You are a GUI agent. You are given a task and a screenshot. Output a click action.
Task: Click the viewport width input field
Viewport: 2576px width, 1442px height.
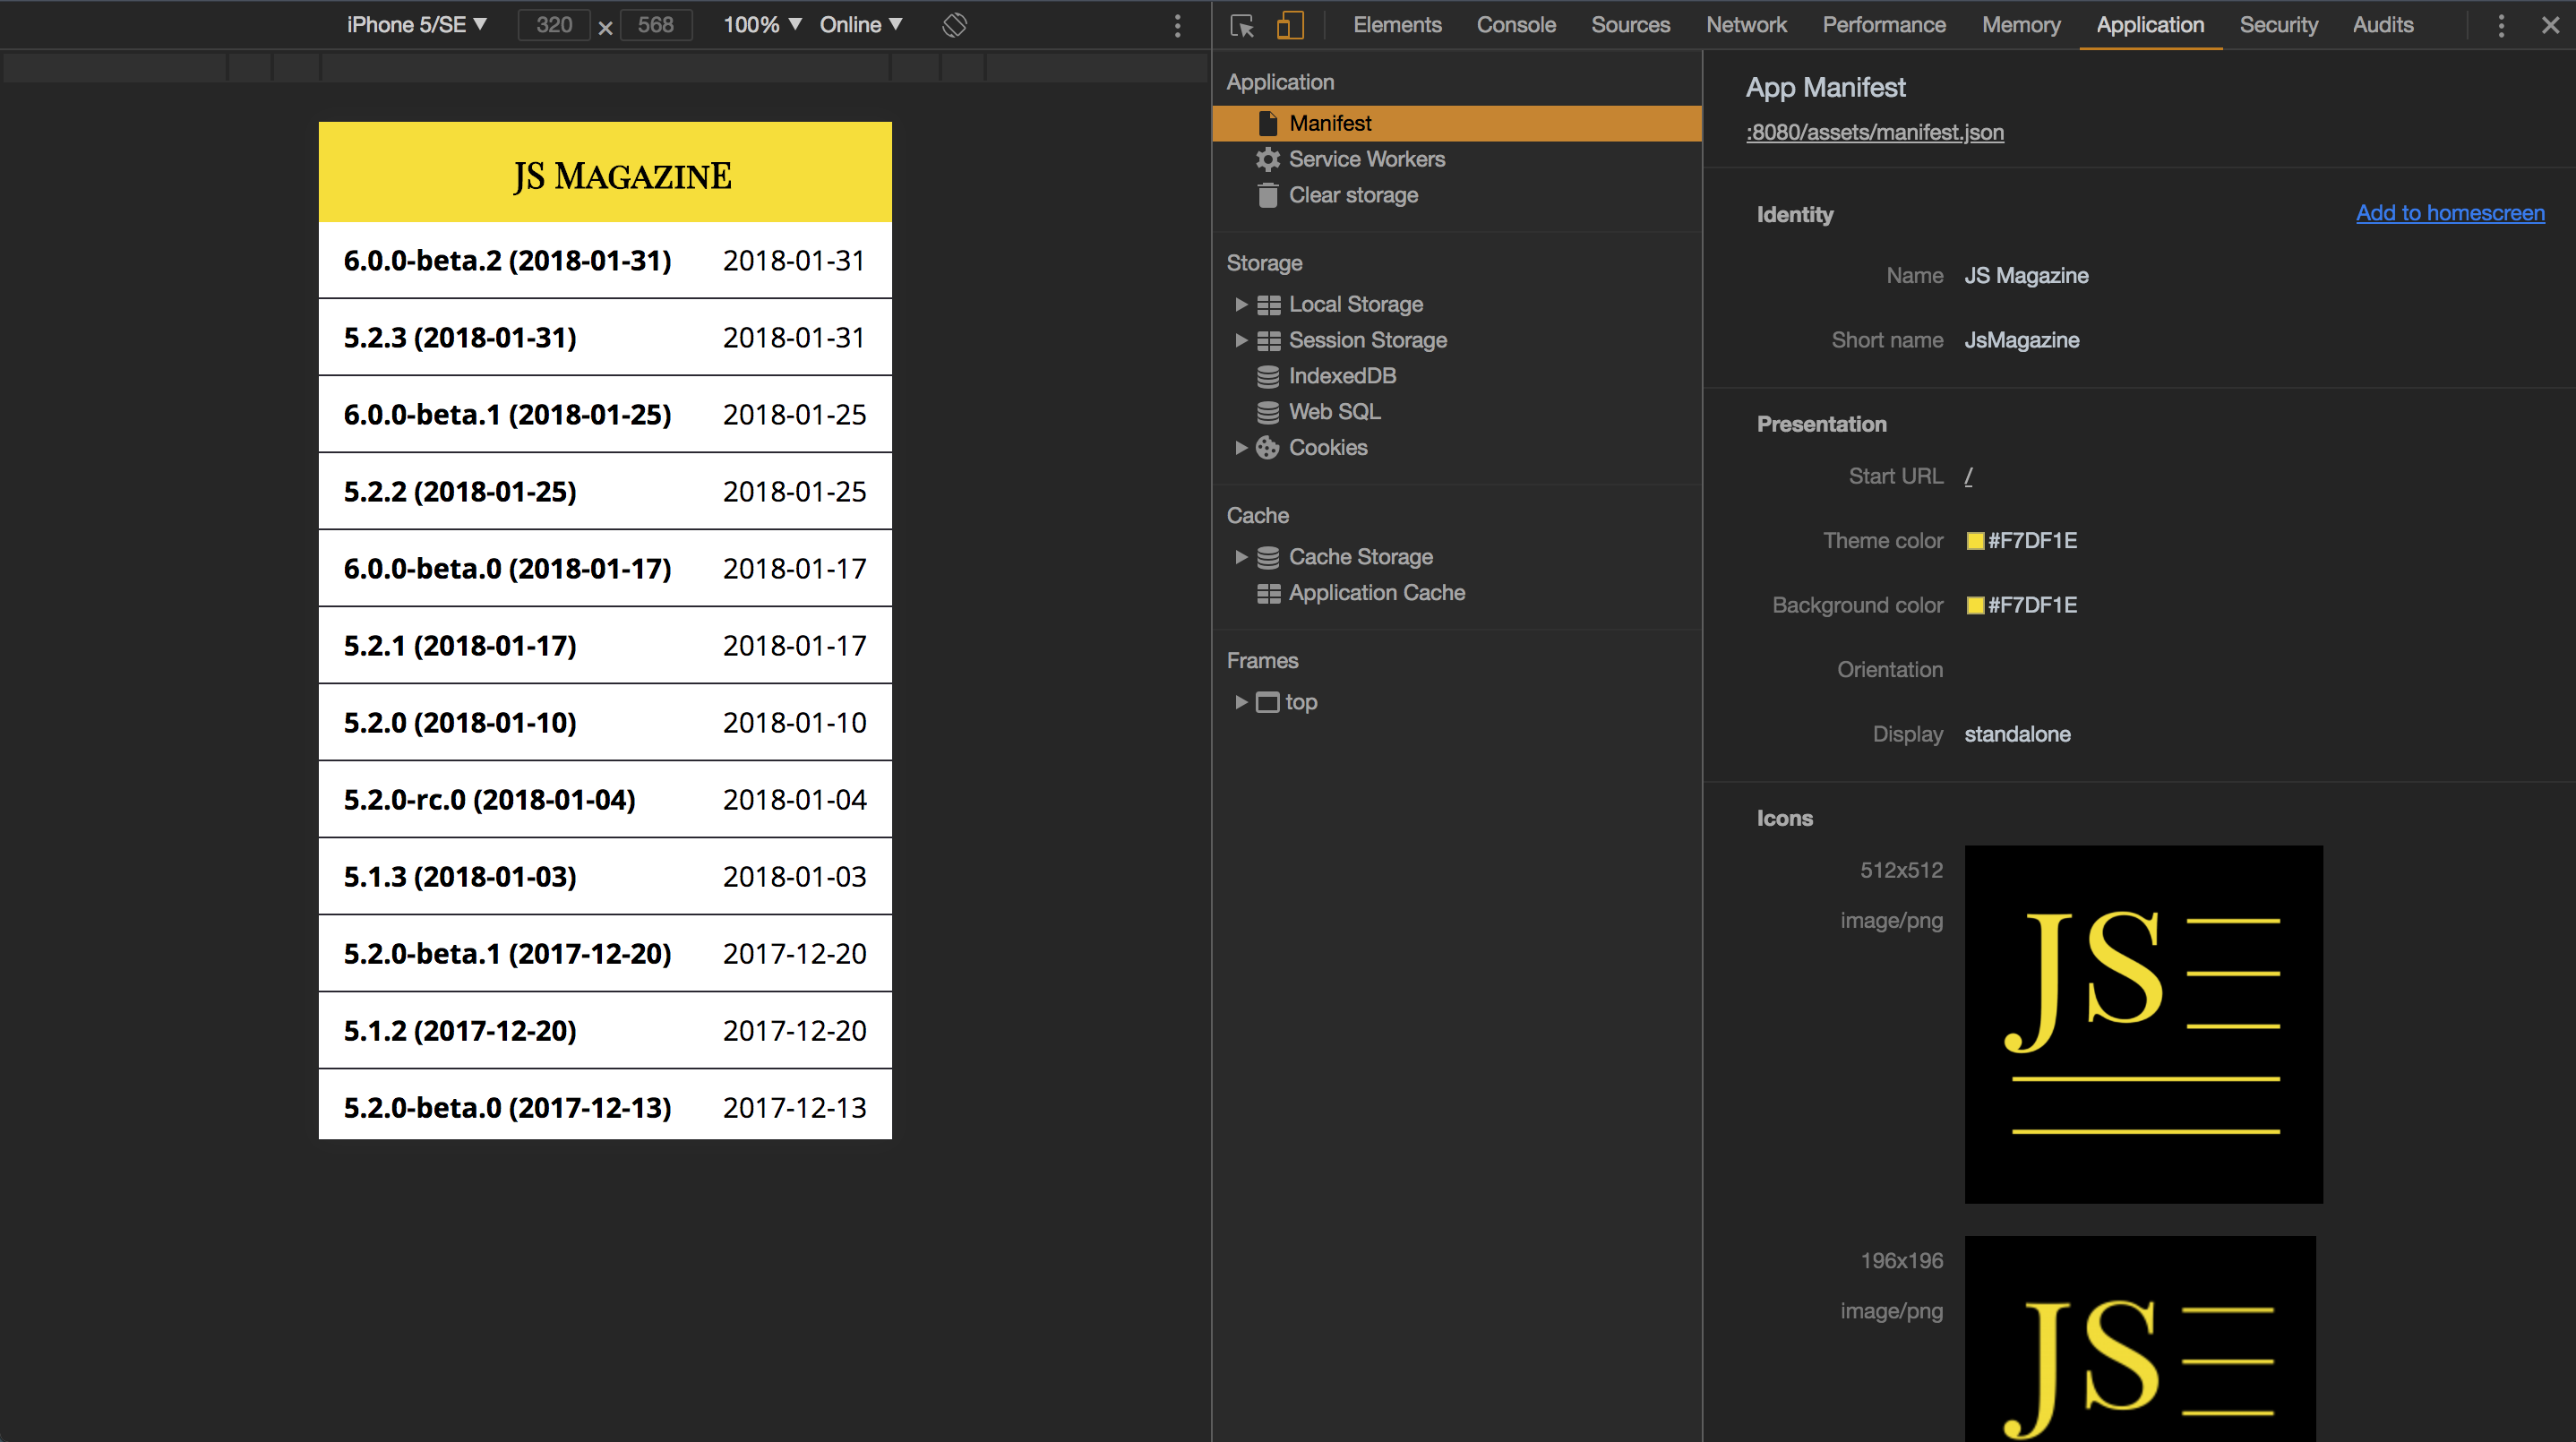(x=553, y=25)
